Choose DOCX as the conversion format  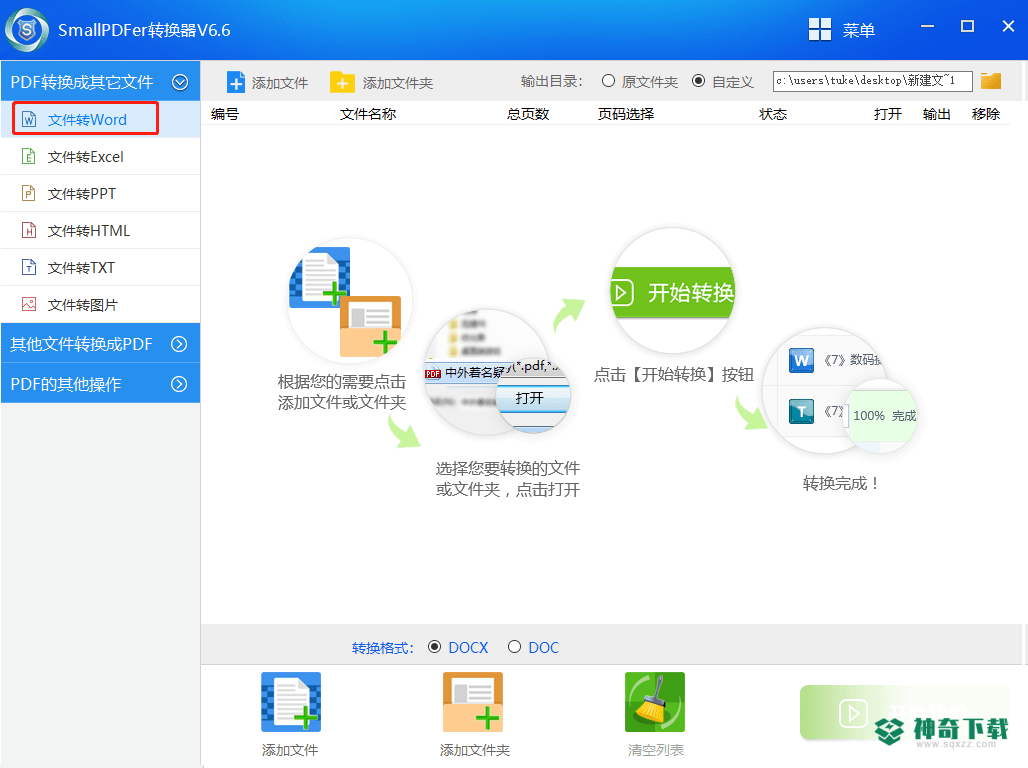coord(434,647)
